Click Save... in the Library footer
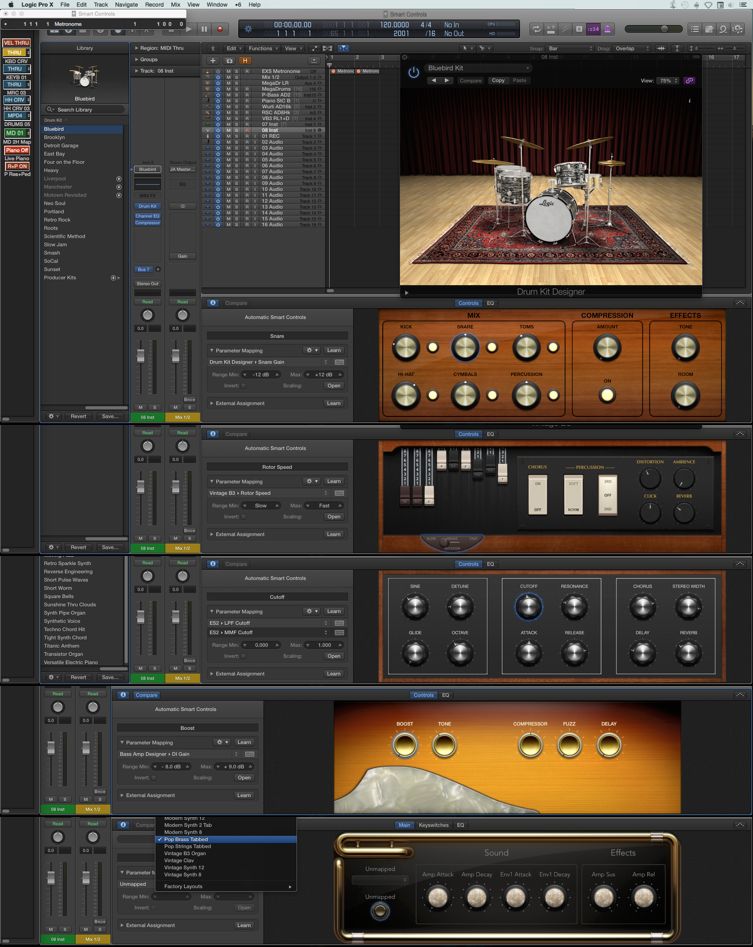The height and width of the screenshot is (947, 753). 109,416
